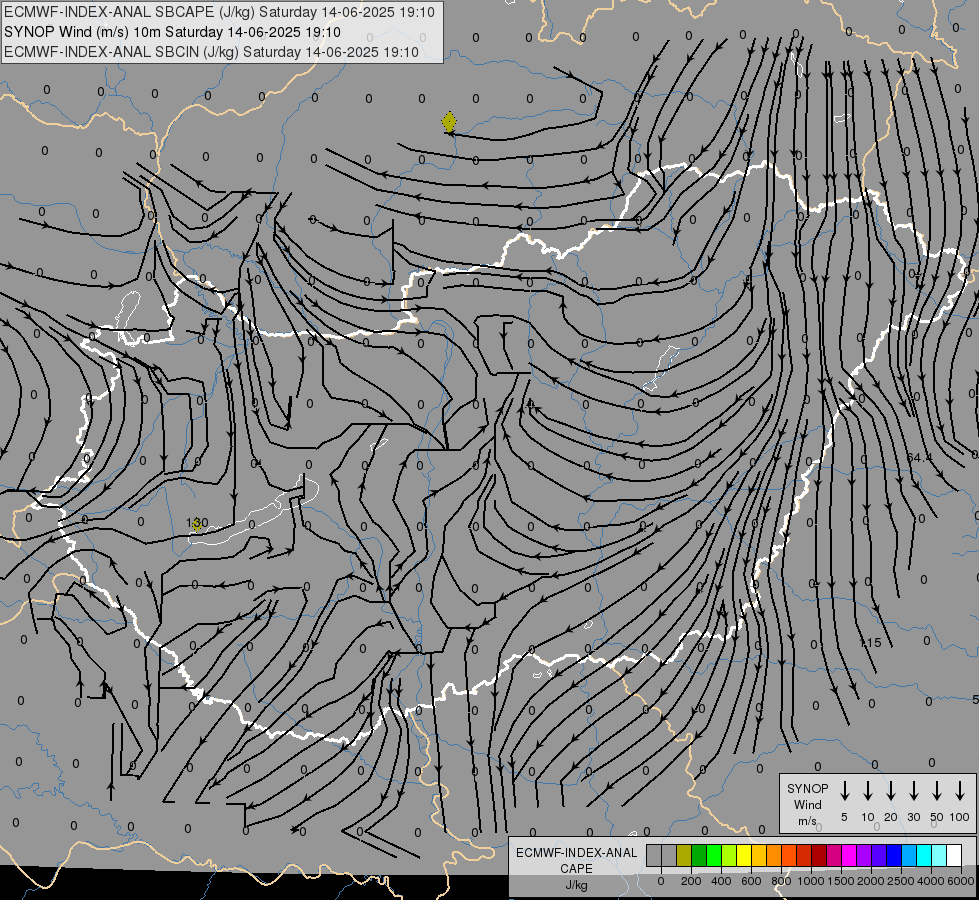Pick the white 6000 J/kg swatch
The width and height of the screenshot is (979, 900).
(x=954, y=855)
